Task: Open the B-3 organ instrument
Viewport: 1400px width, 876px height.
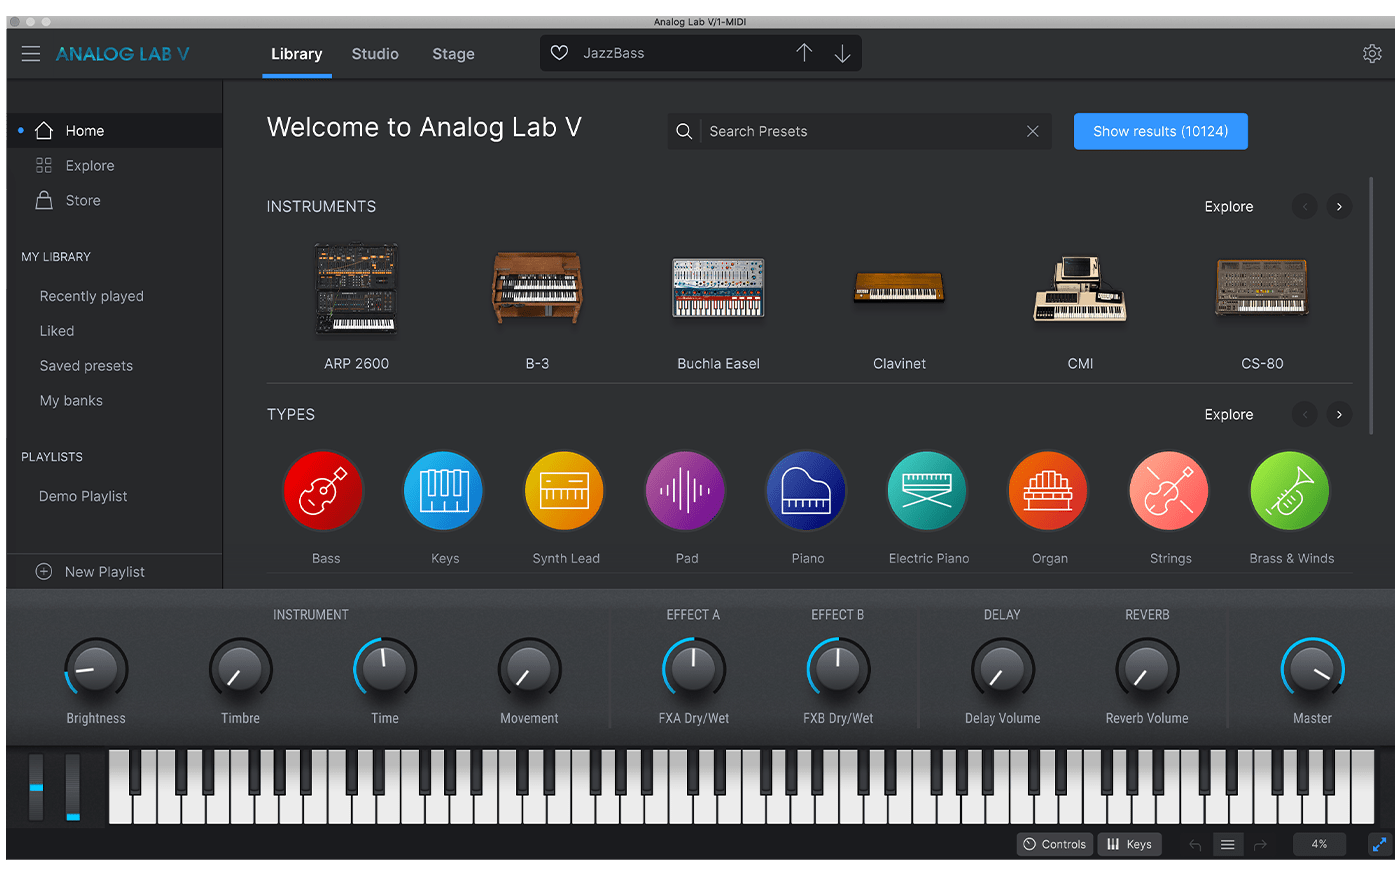Action: coord(537,289)
